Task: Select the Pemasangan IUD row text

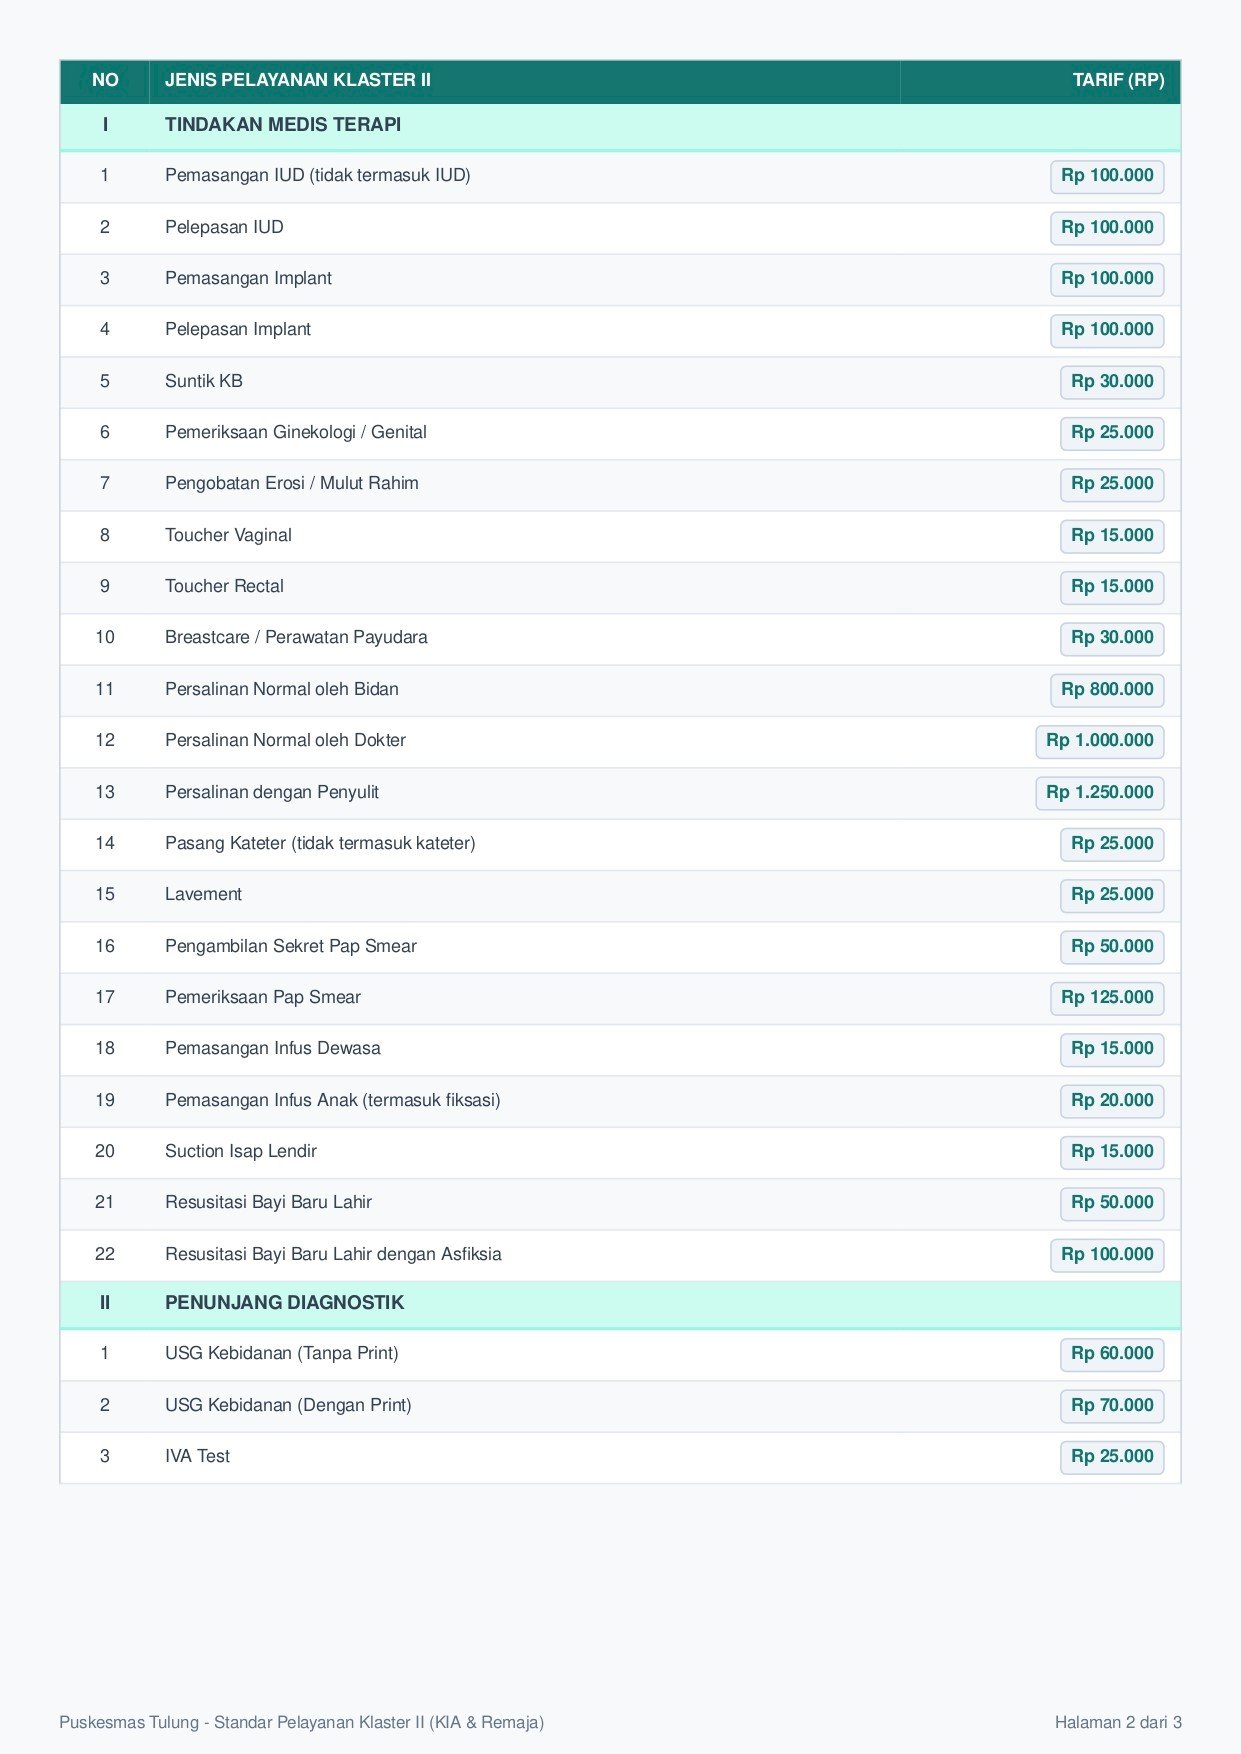Action: 318,175
